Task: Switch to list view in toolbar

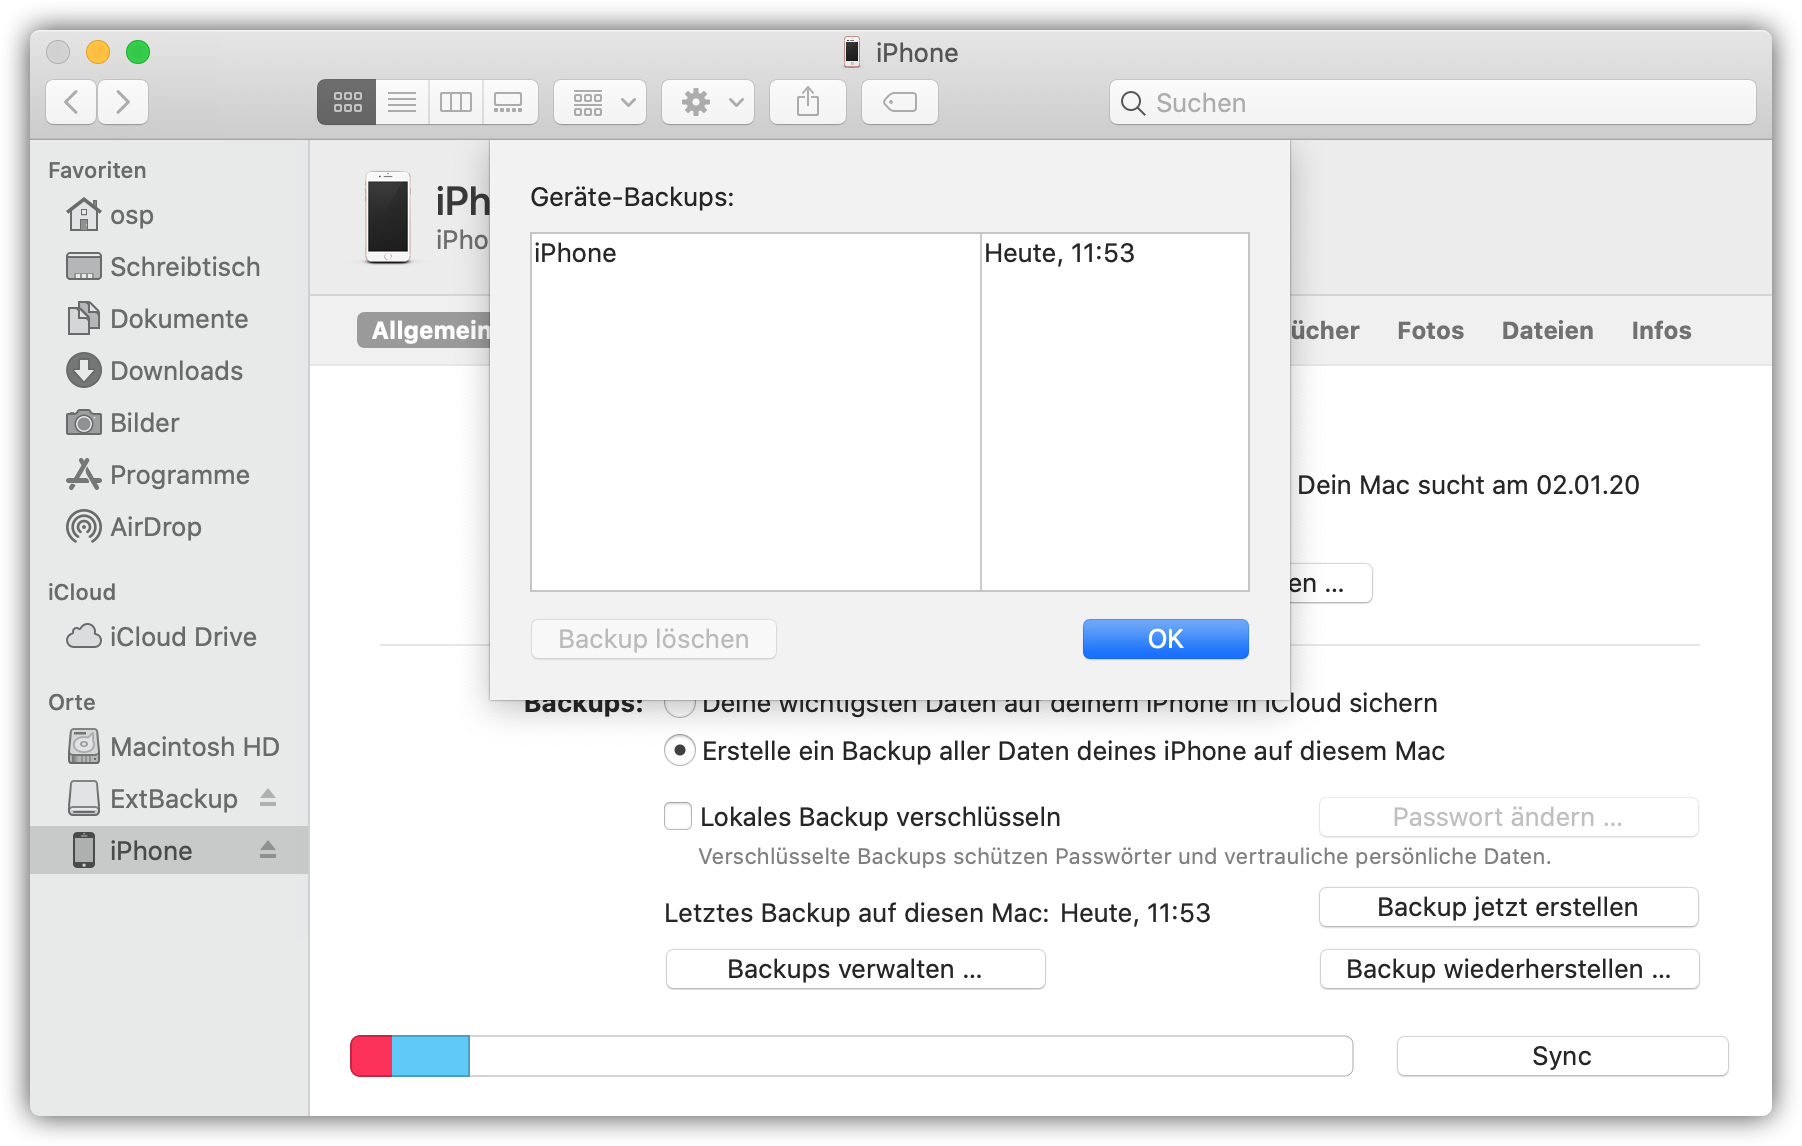Action: click(402, 102)
